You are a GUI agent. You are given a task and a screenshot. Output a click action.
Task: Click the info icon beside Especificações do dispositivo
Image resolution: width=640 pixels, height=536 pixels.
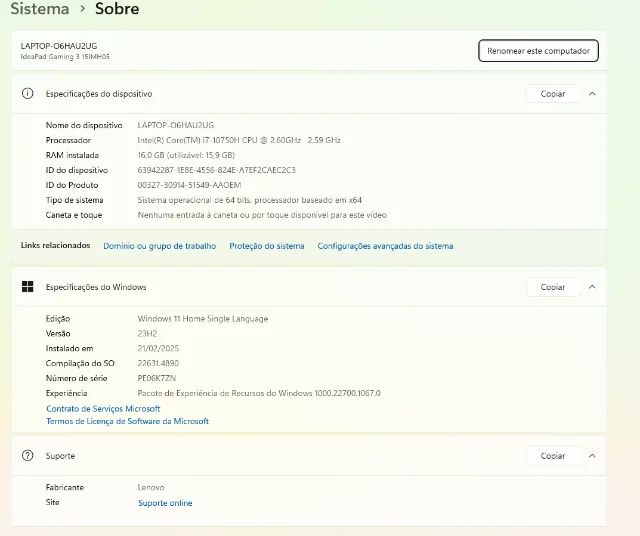28,93
